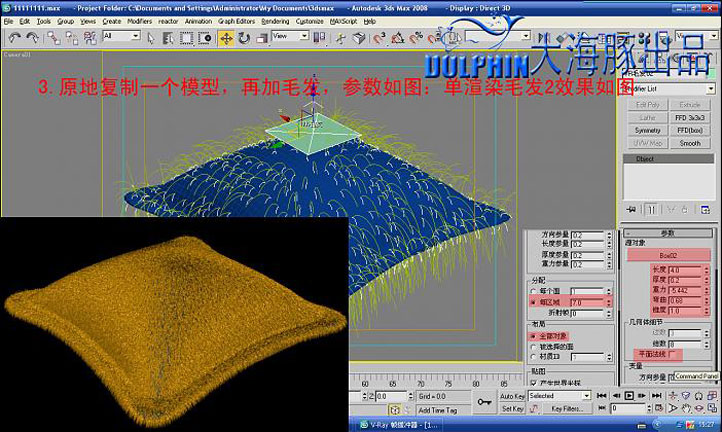Open the File menu
Viewport: 722px width, 432px height.
click(8, 21)
